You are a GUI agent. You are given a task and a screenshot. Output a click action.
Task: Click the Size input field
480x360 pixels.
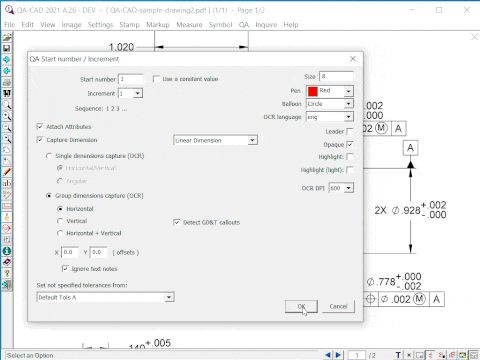coord(336,76)
